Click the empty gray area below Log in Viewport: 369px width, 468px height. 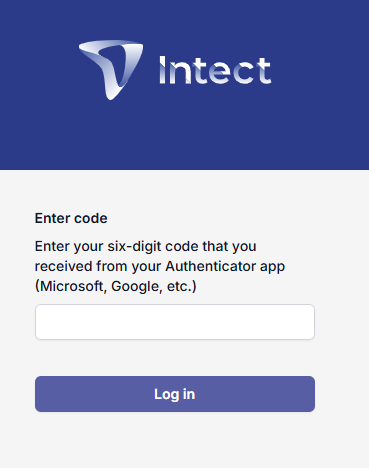(x=184, y=440)
